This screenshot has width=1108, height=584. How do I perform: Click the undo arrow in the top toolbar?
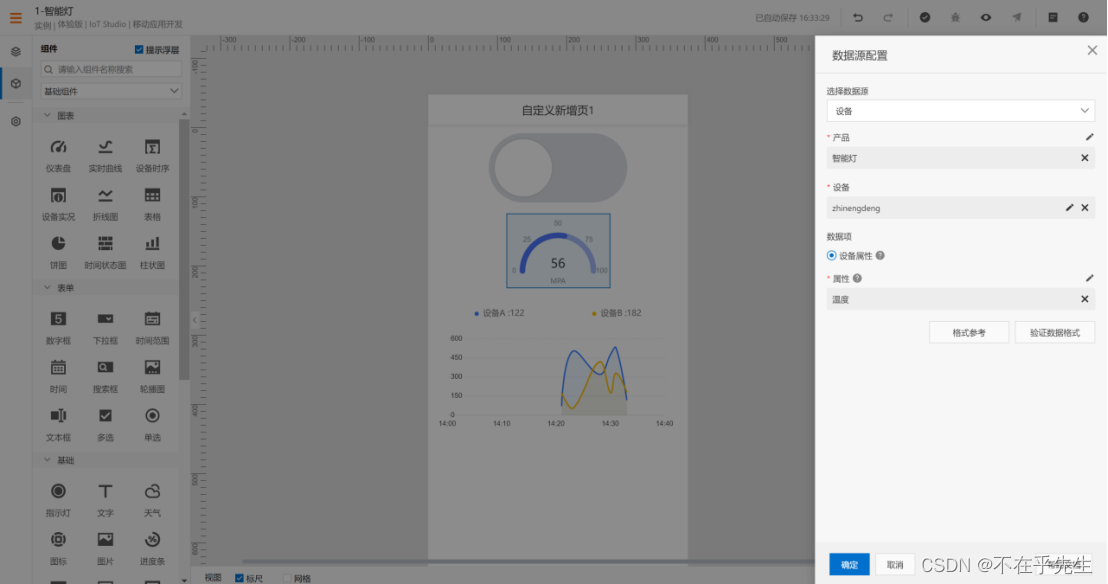pos(858,18)
